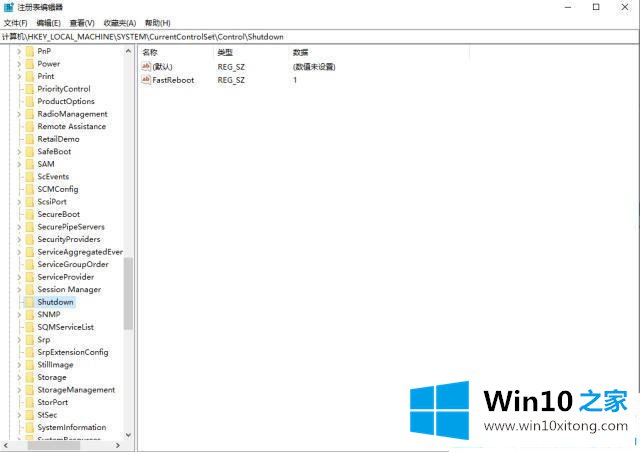Select the StorPort key

[53, 402]
